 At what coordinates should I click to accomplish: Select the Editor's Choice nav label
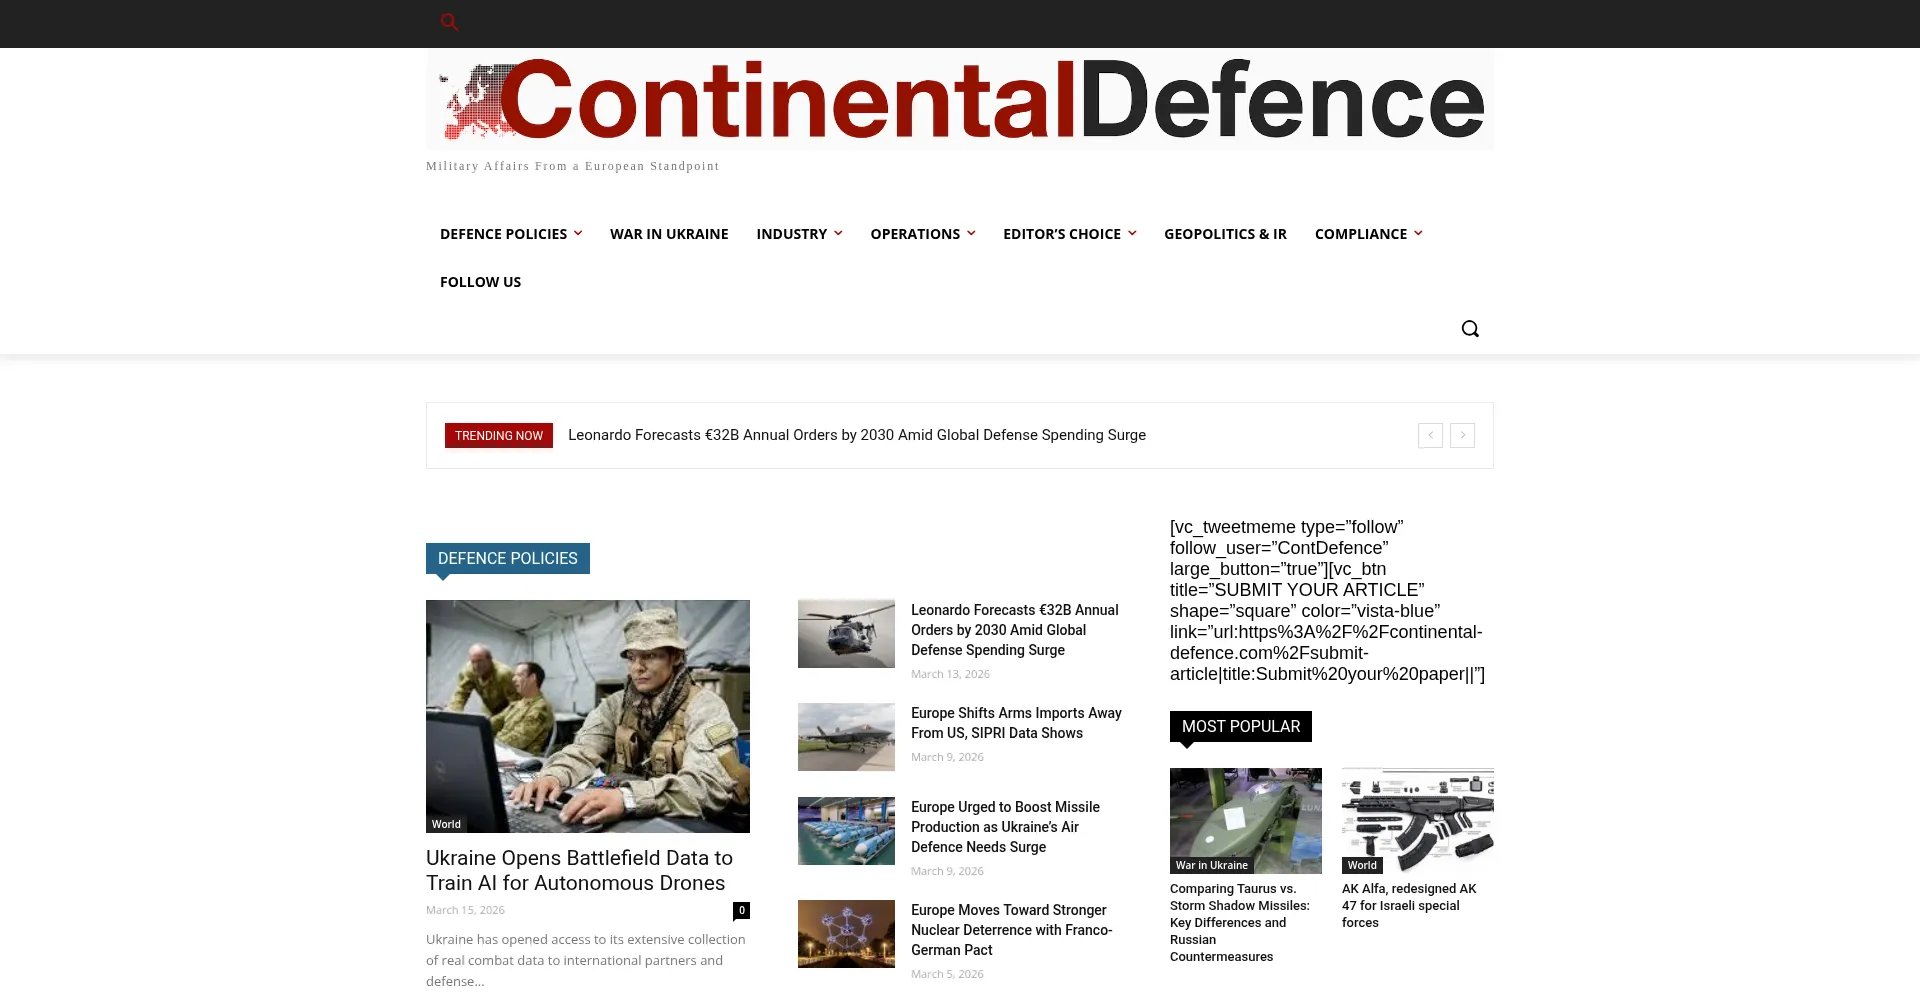1062,234
